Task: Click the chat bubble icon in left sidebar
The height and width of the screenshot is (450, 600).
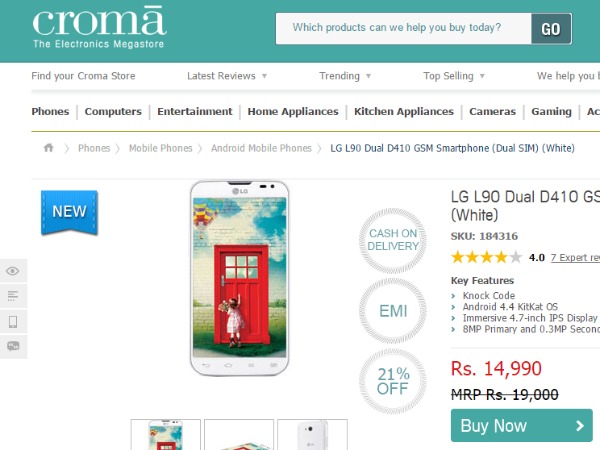Action: (13, 346)
